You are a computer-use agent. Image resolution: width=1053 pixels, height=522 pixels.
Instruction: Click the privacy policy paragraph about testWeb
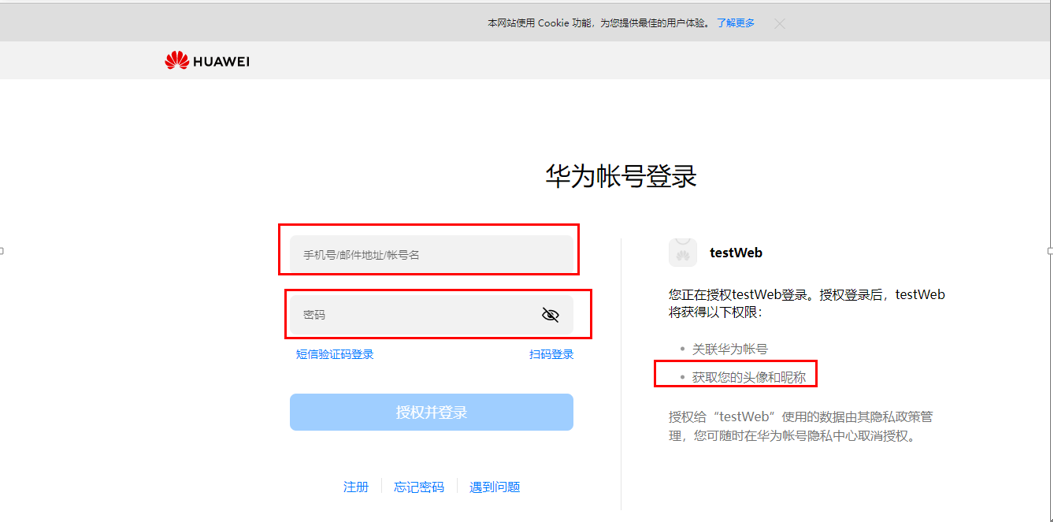[x=801, y=426]
